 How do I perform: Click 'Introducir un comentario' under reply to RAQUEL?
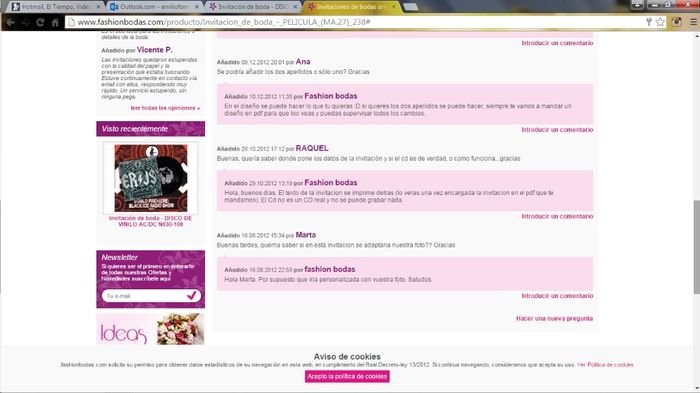(557, 216)
